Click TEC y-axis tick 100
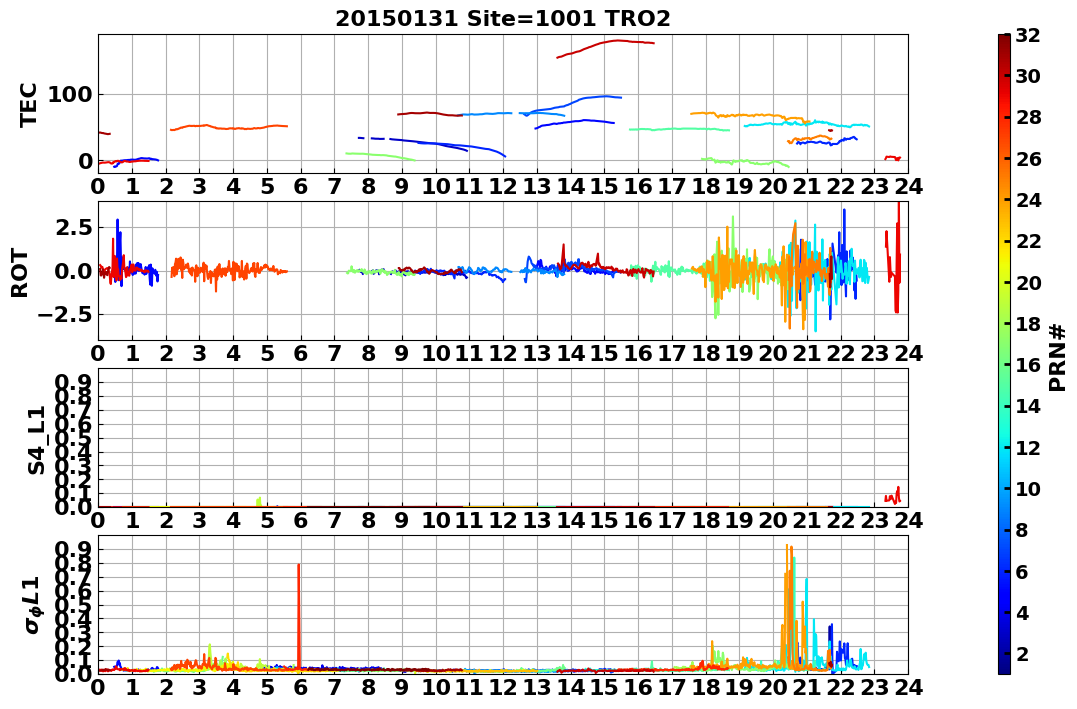1077x709 pixels. tap(70, 94)
